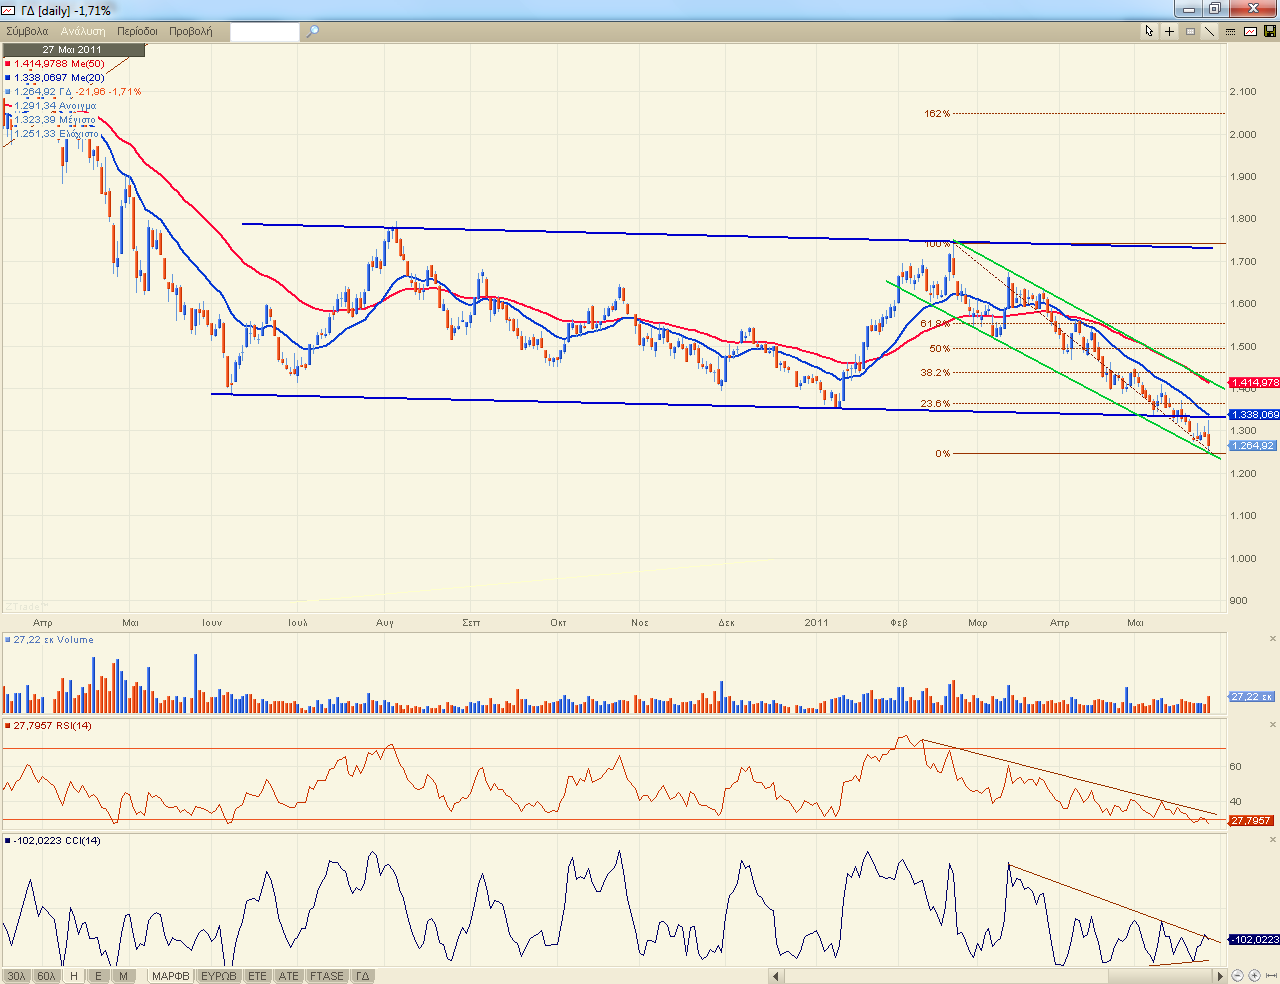Select the H daily timeframe tab
Image resolution: width=1280 pixels, height=984 pixels.
(x=74, y=976)
